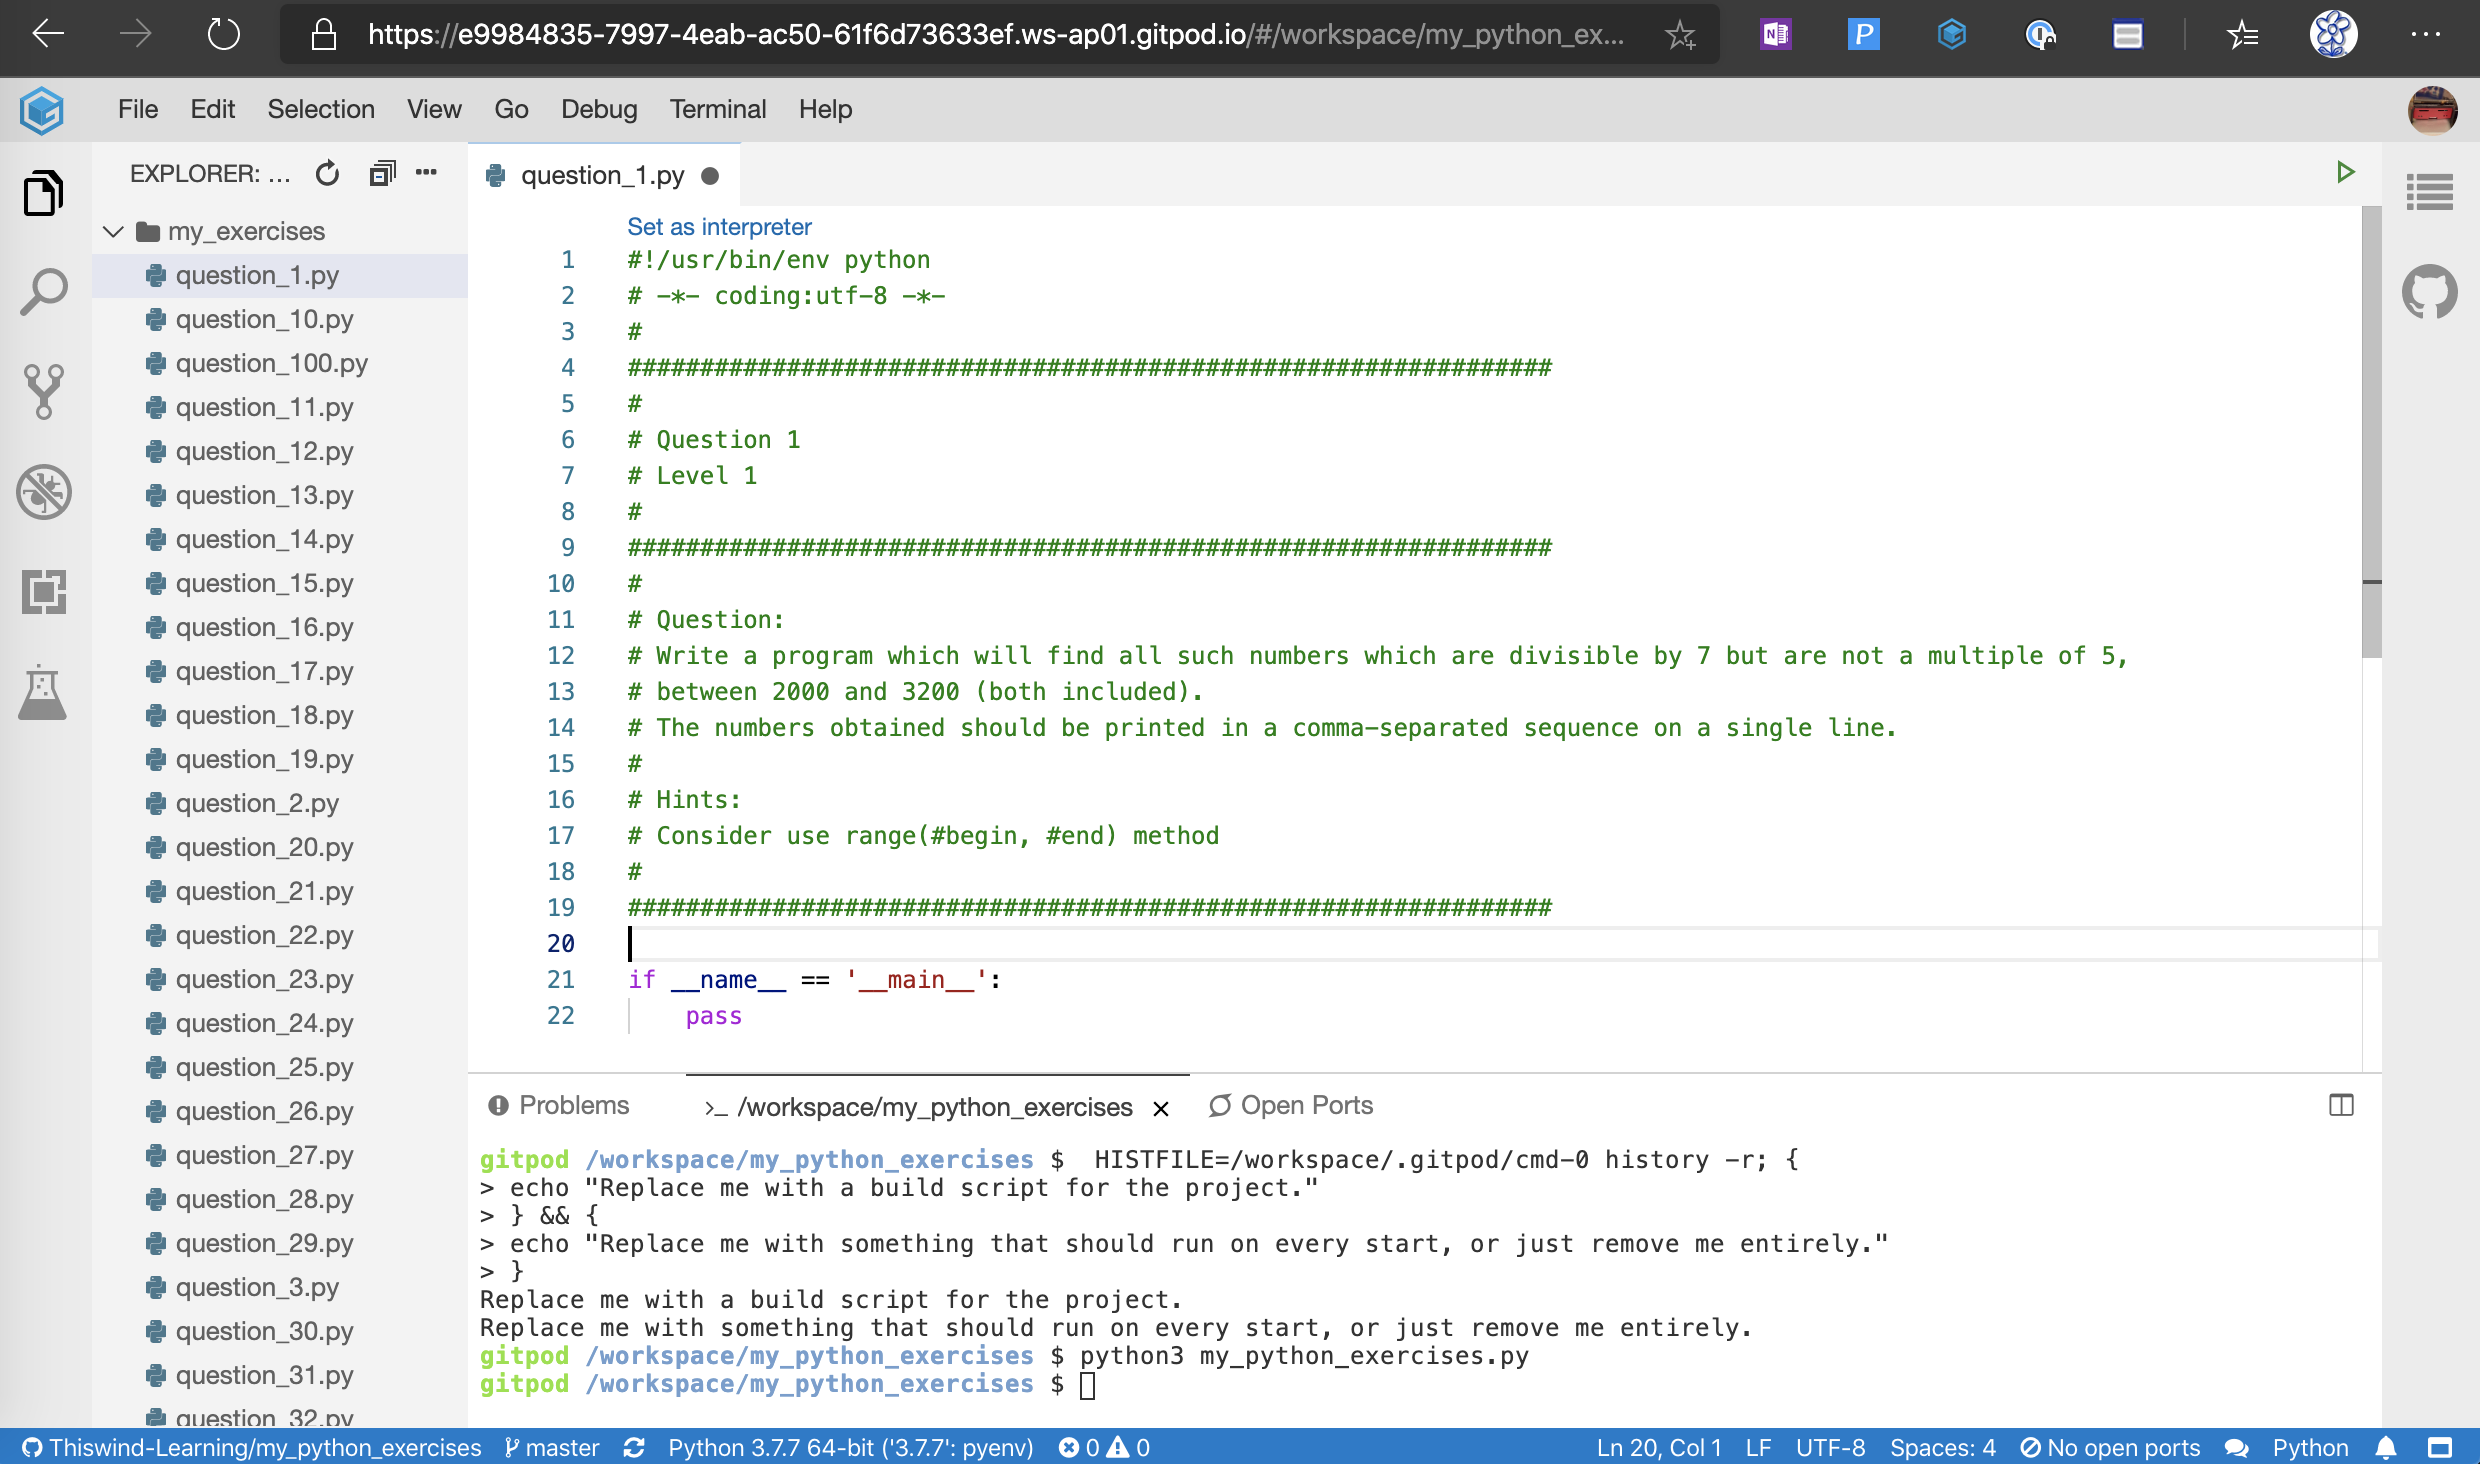Image resolution: width=2480 pixels, height=1464 pixels.
Task: Open the Source Control view icon
Action: pyautogui.click(x=44, y=391)
